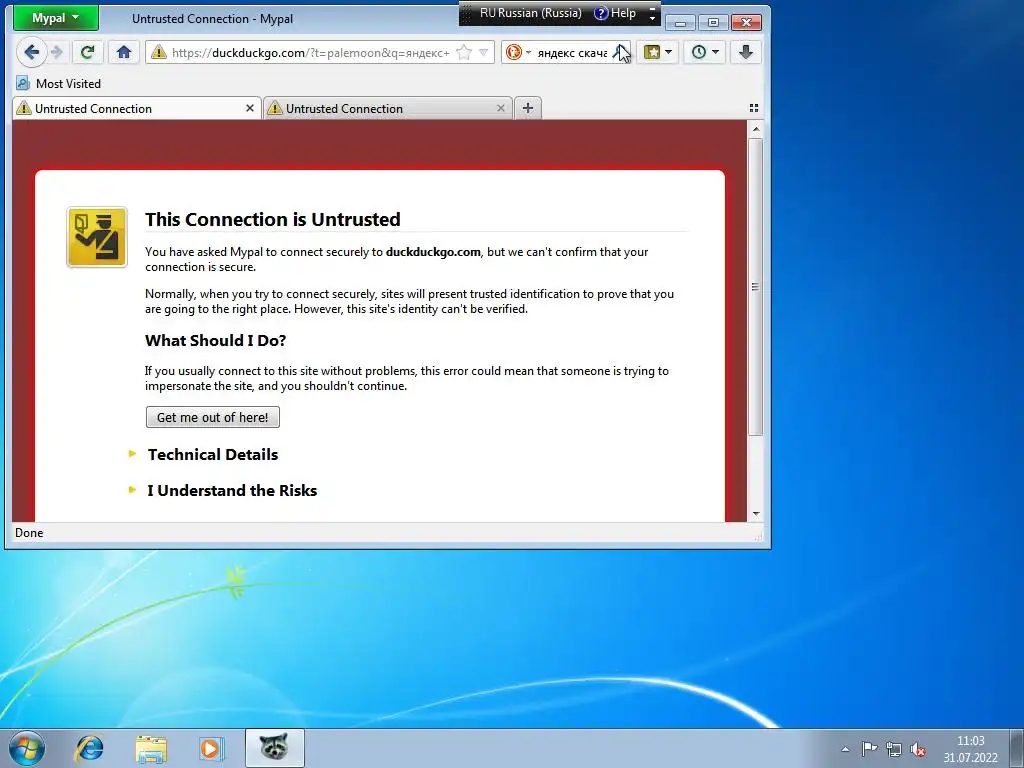Click the Mypal raccoon taskbar button
Viewport: 1024px width, 768px height.
274,748
